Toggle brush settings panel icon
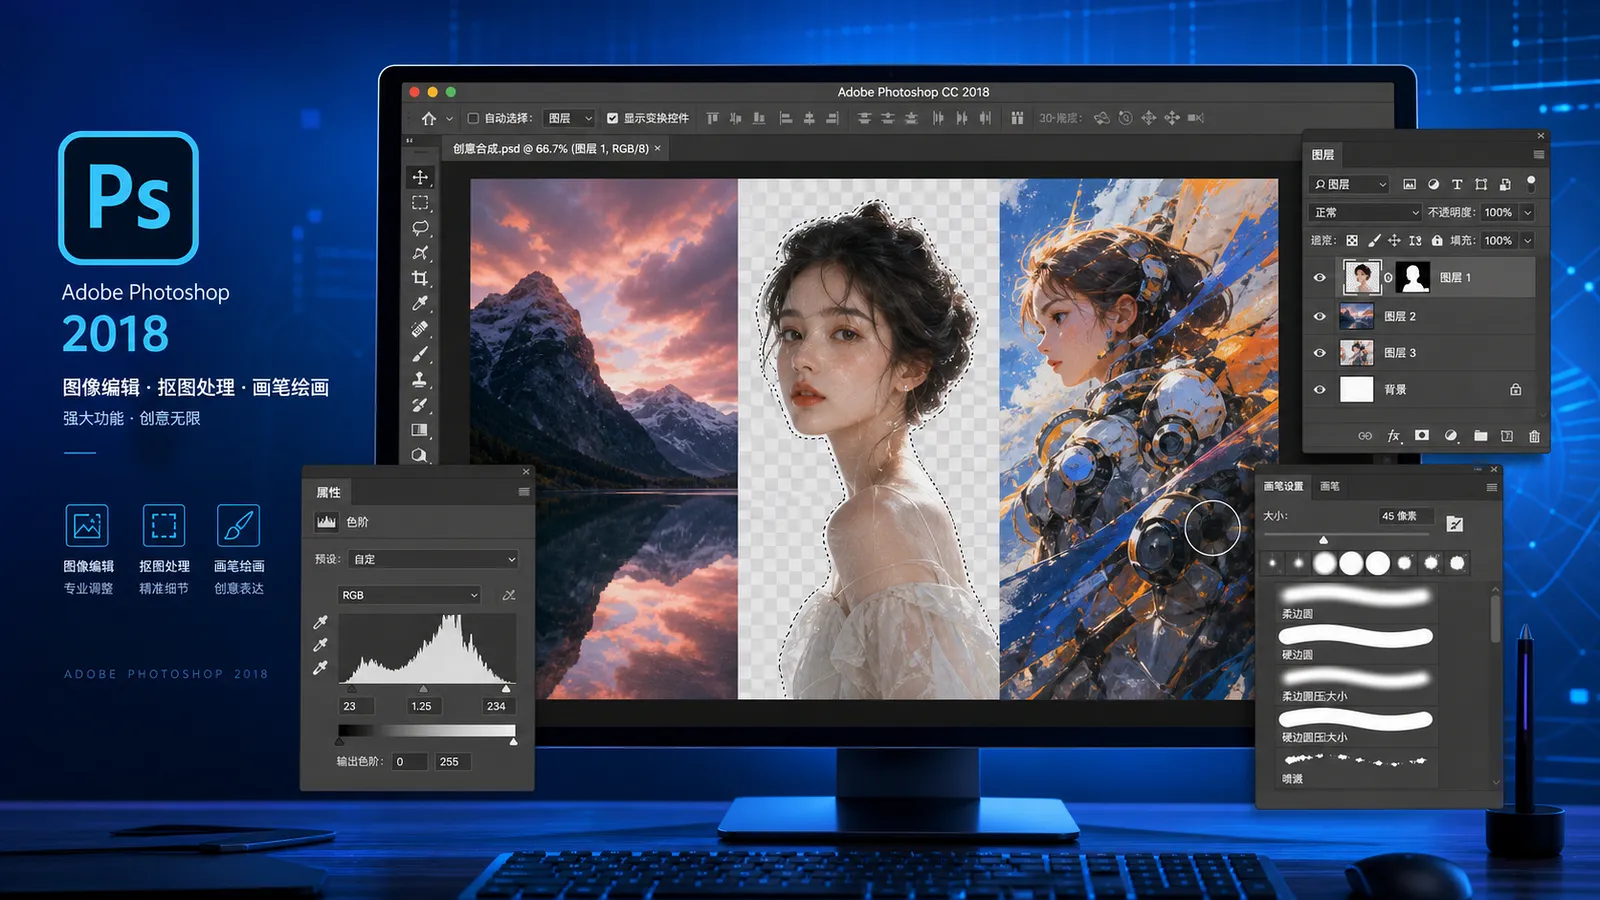This screenshot has height=900, width=1600. [x=1455, y=524]
